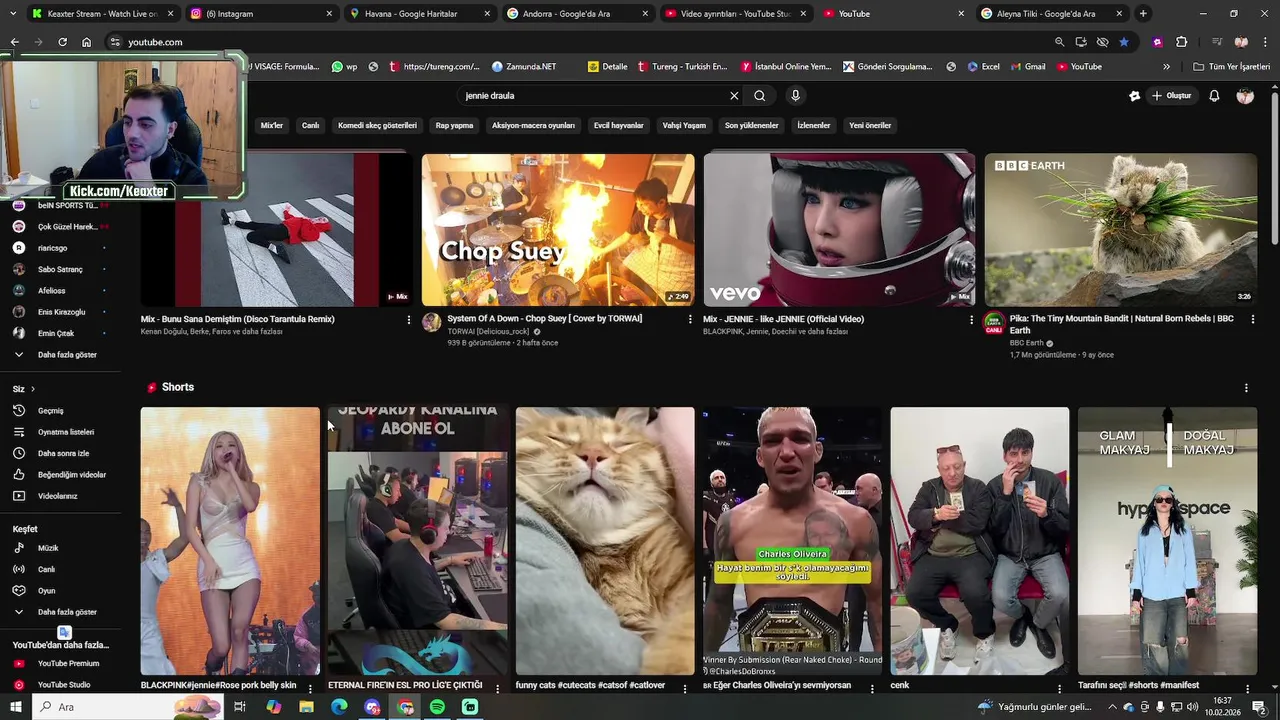Open Chrome tab search dropdown arrow
The image size is (1280, 720).
coord(14,14)
